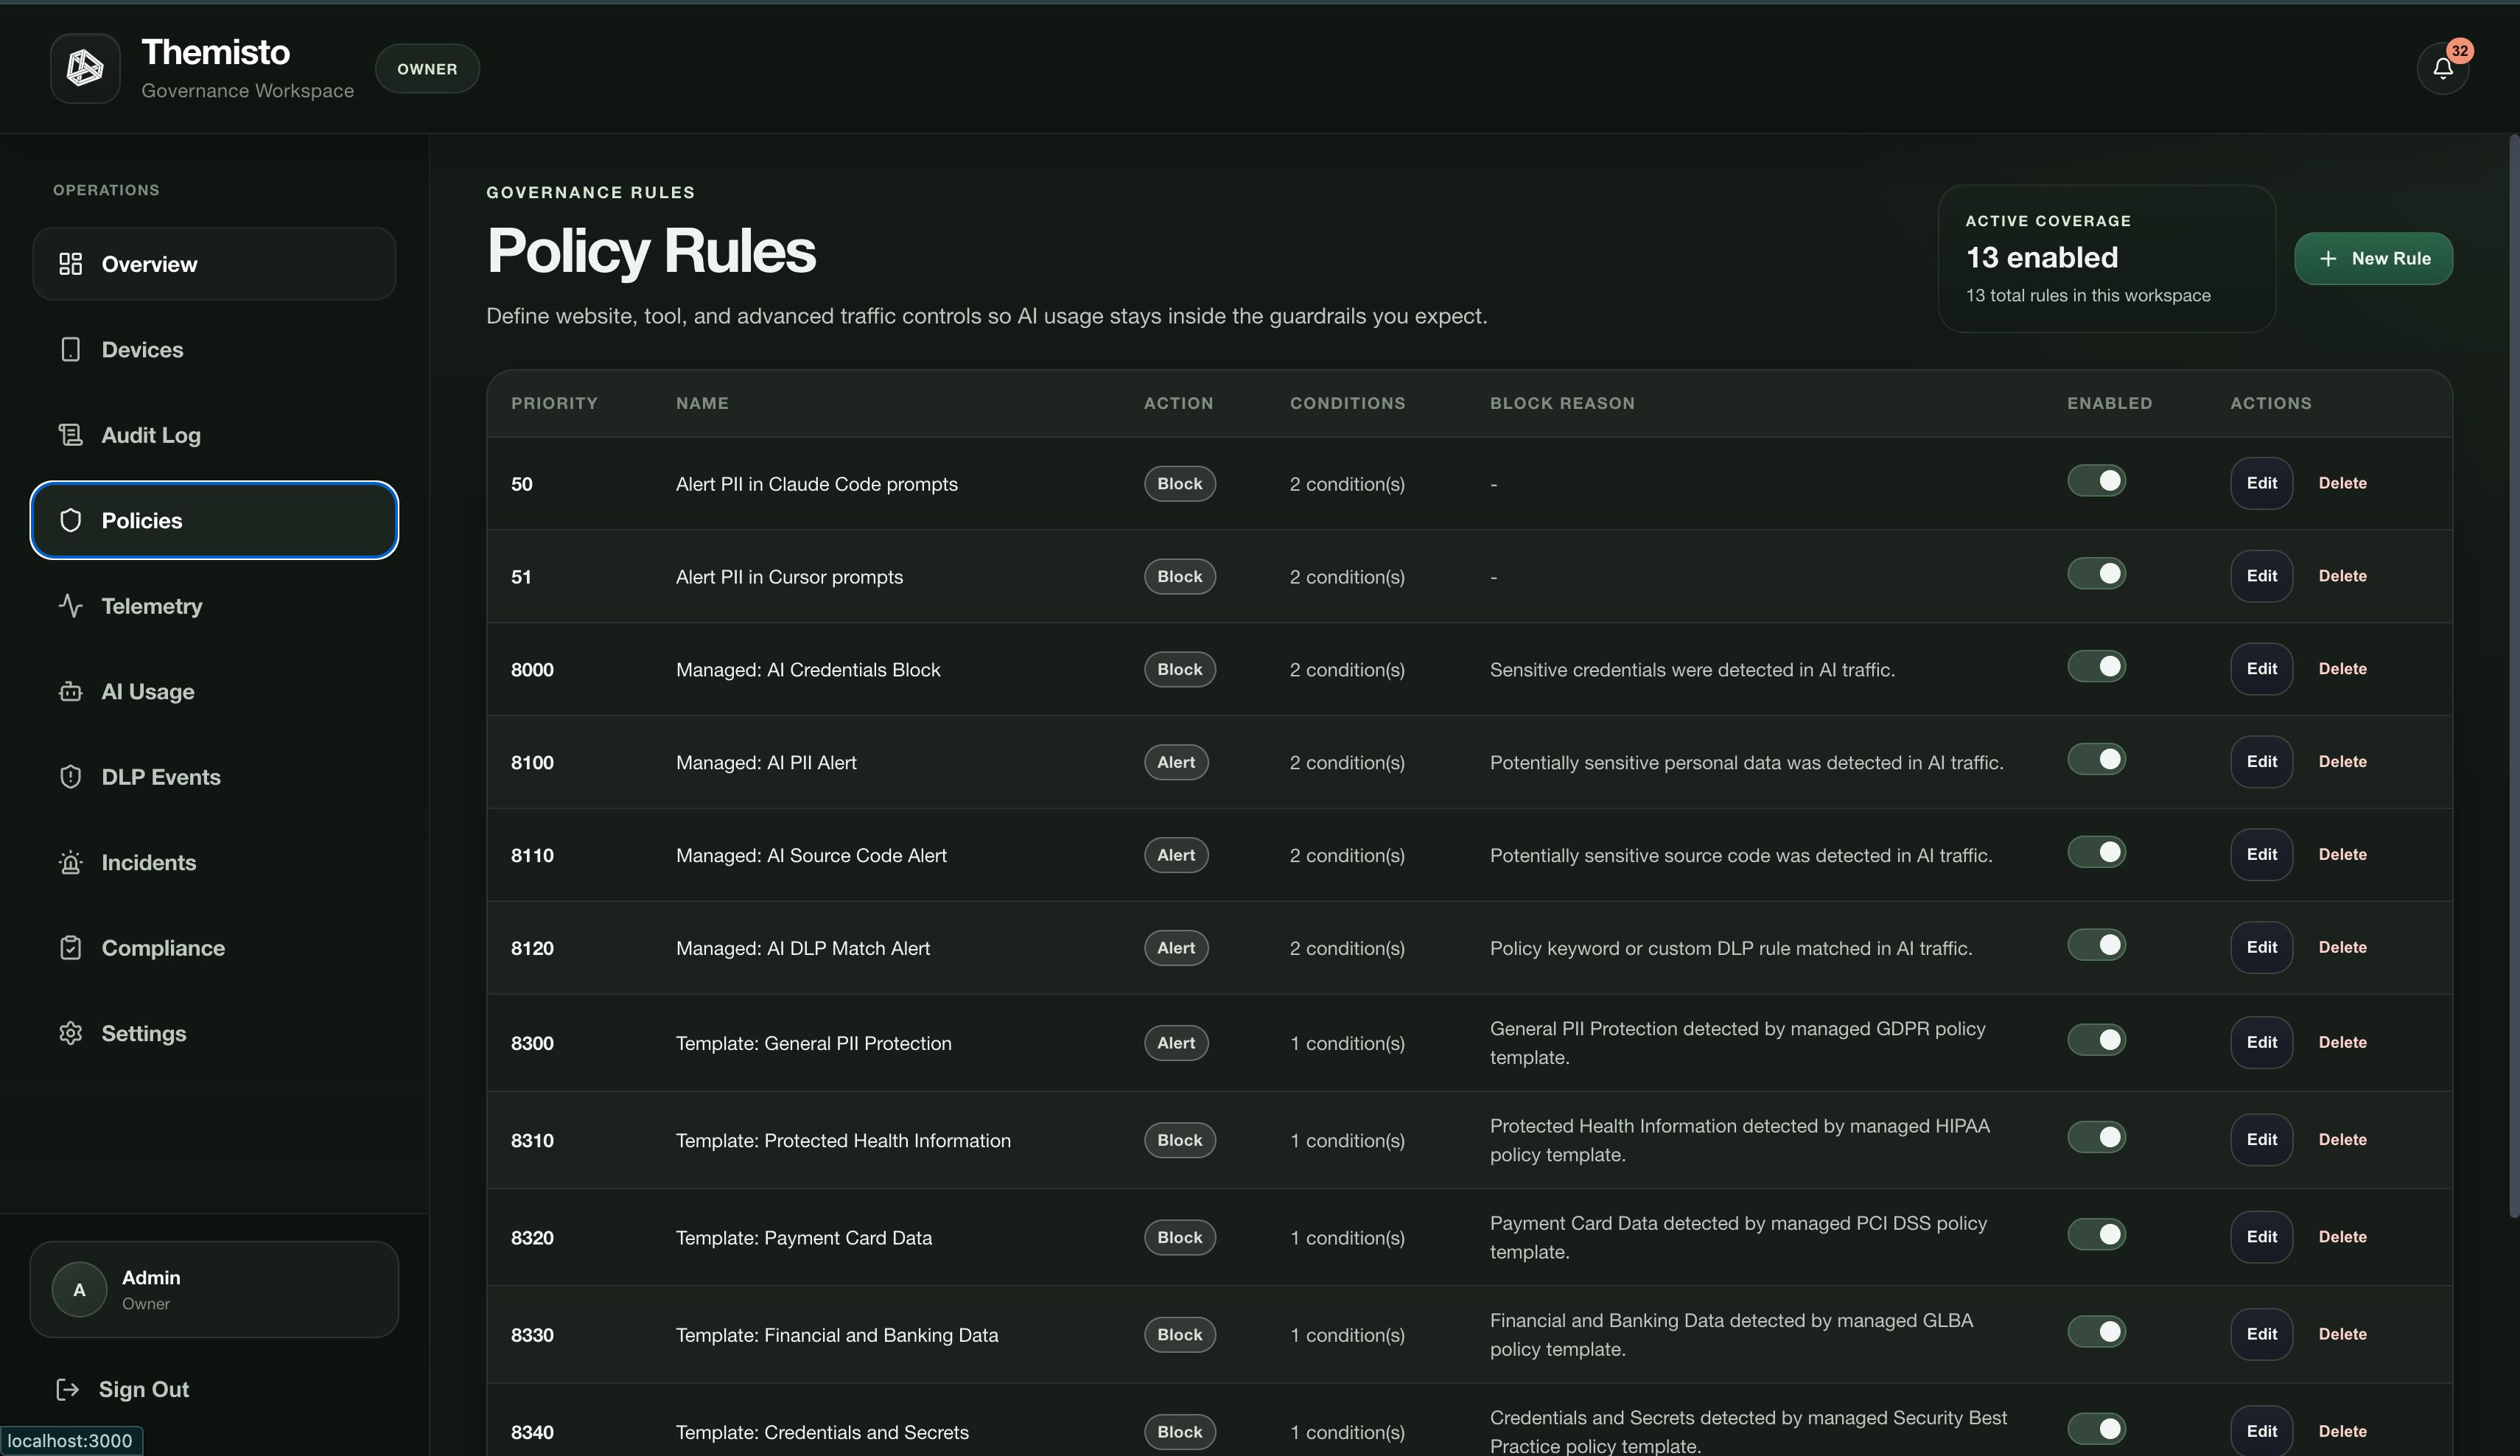Delete Template: Protected Health Information rule

click(2342, 1140)
